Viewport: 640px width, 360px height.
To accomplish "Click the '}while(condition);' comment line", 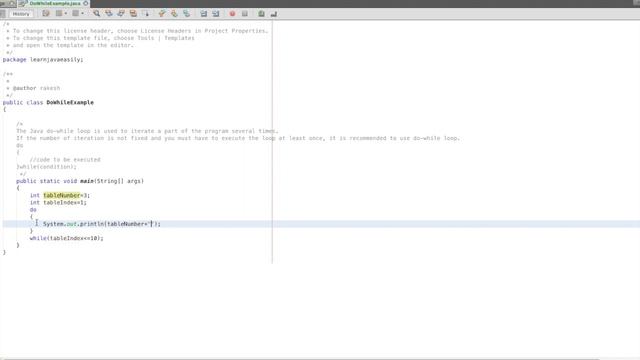I will coord(46,167).
